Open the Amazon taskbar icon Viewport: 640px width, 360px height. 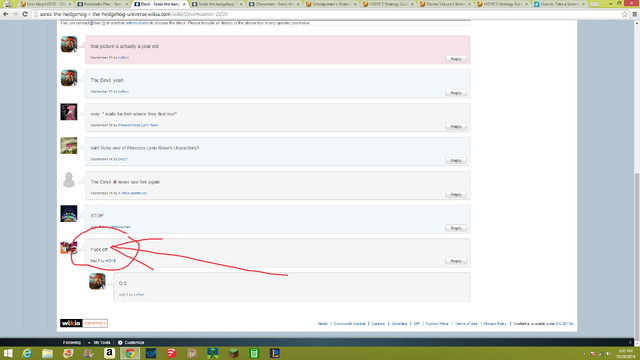tap(109, 353)
